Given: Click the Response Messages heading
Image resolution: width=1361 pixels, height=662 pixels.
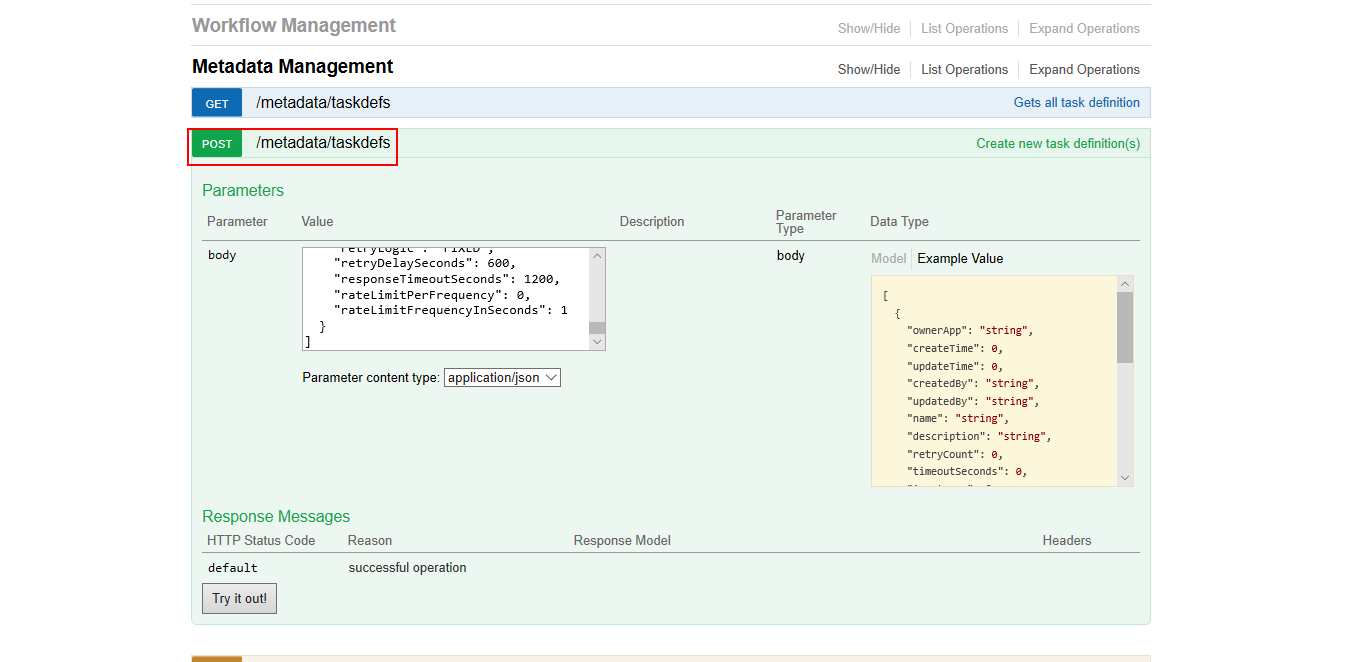Looking at the screenshot, I should (276, 516).
